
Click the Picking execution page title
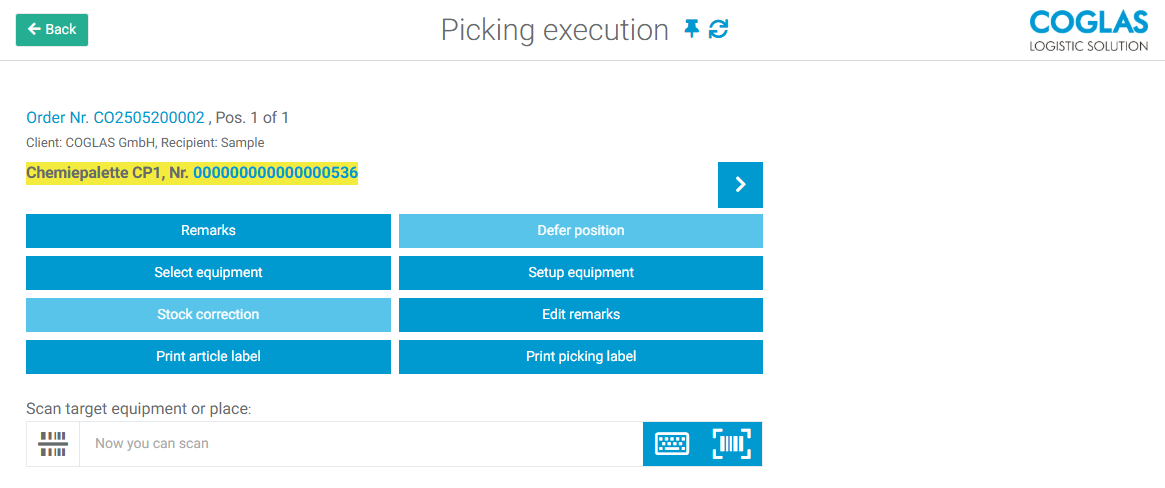[x=554, y=30]
